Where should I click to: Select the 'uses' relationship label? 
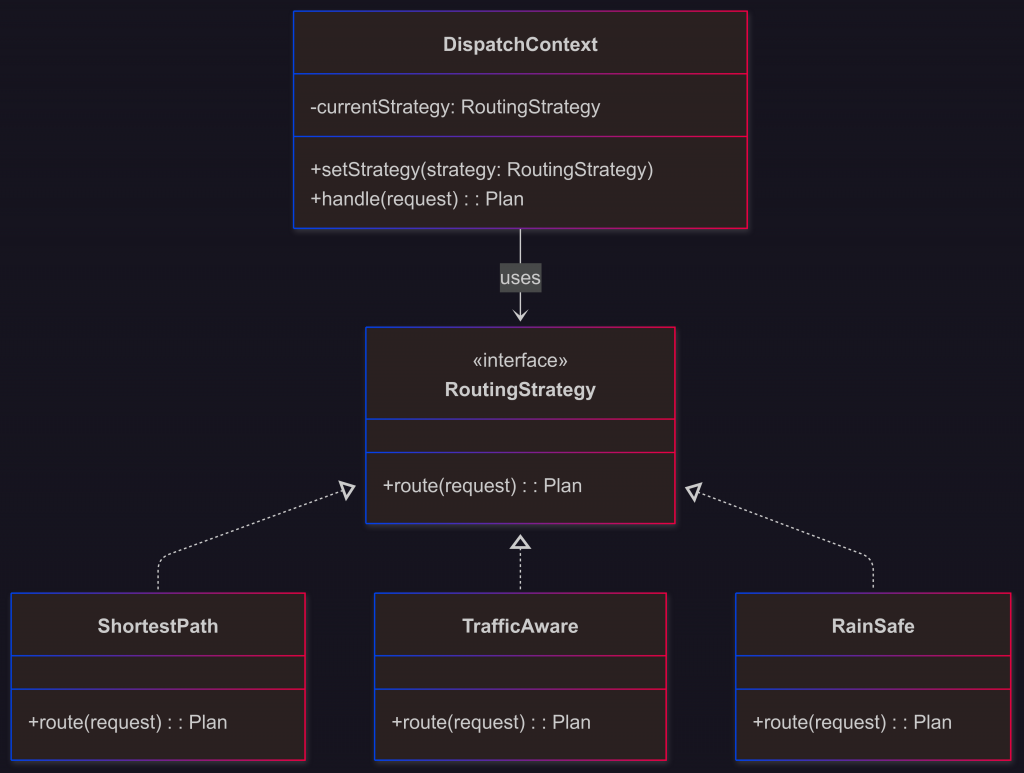click(520, 278)
